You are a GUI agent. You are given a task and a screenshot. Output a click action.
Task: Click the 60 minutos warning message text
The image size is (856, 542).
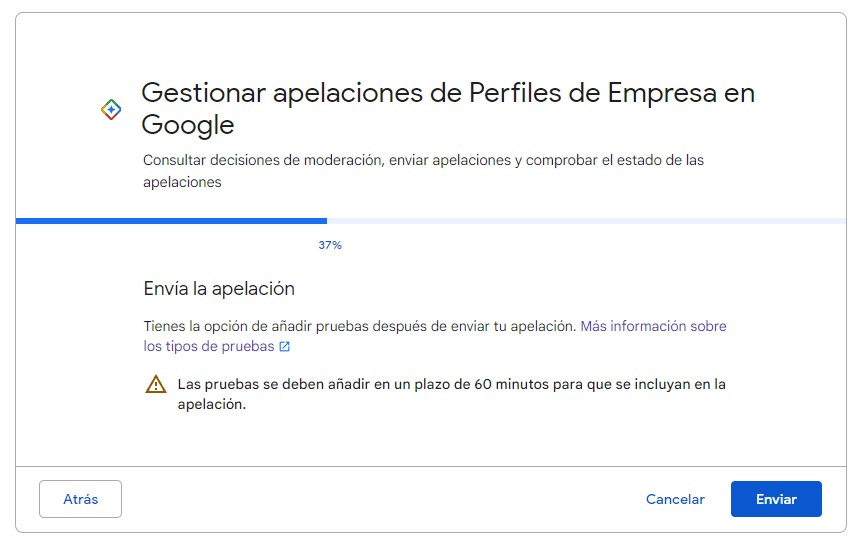point(450,384)
